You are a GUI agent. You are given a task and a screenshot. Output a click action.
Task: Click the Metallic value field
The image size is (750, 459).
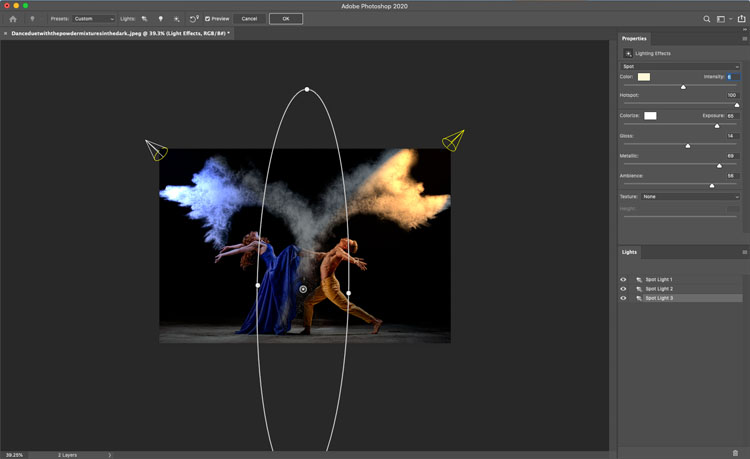tap(733, 156)
